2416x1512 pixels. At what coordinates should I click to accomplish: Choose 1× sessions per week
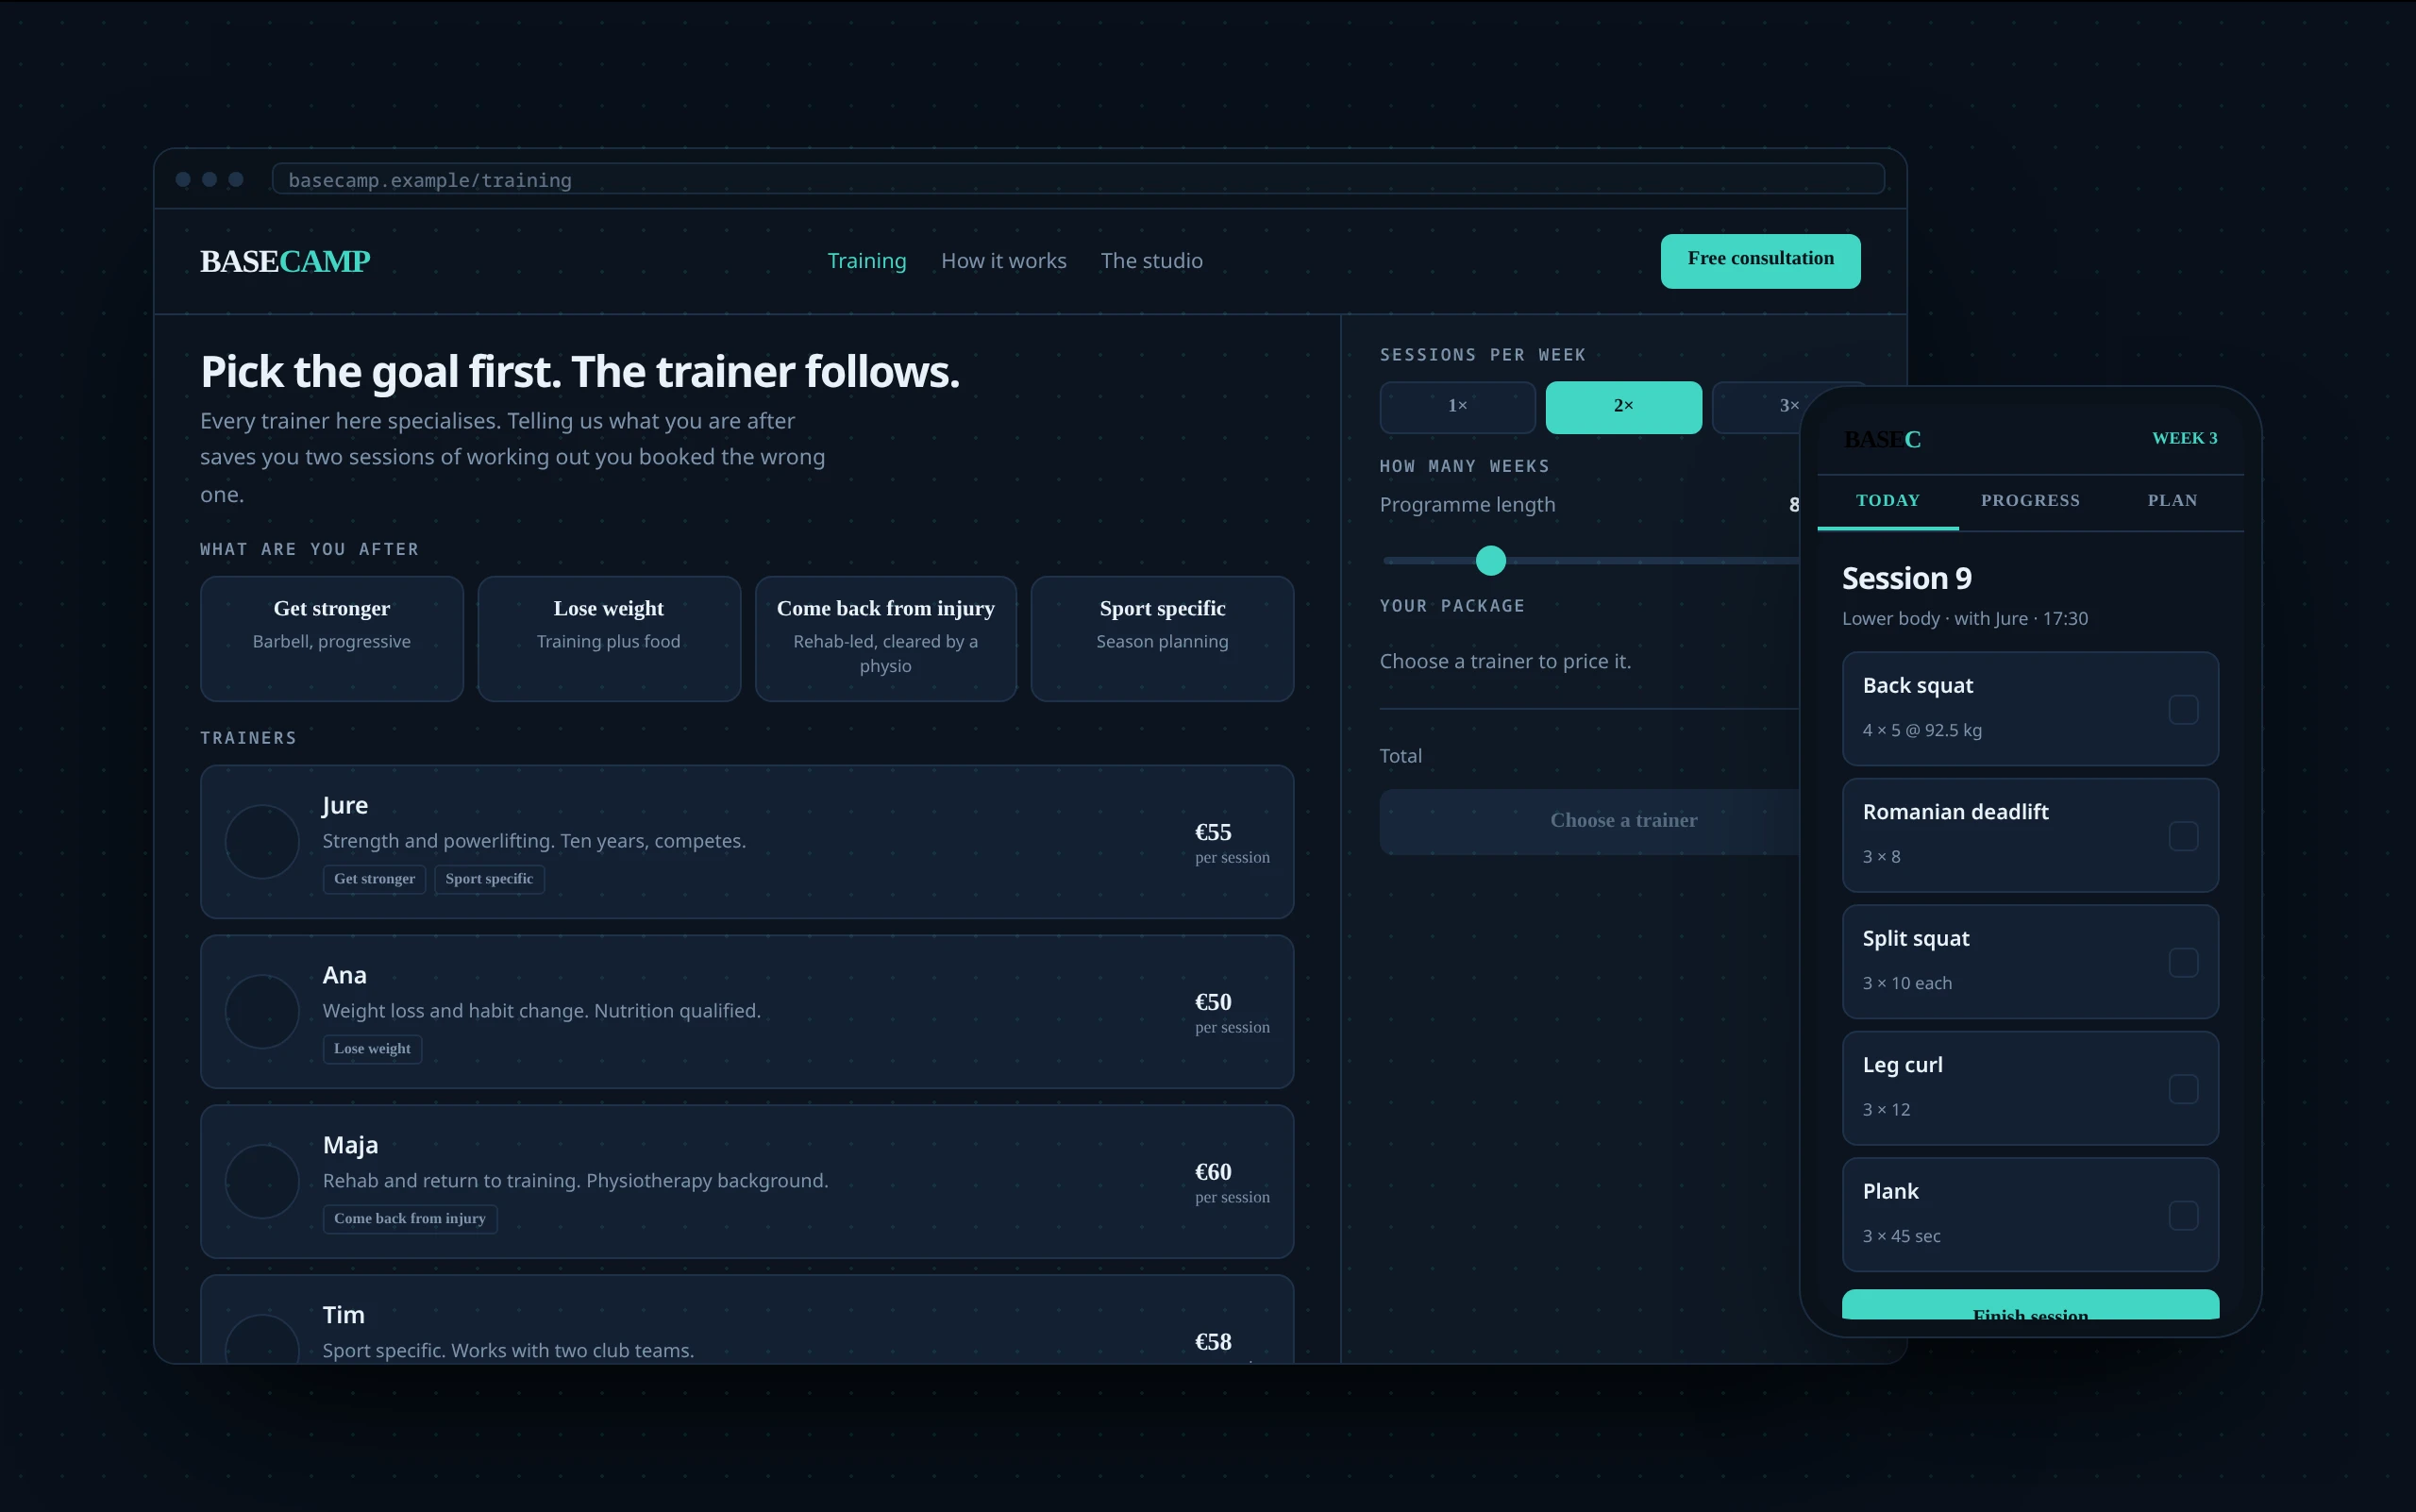tap(1457, 407)
